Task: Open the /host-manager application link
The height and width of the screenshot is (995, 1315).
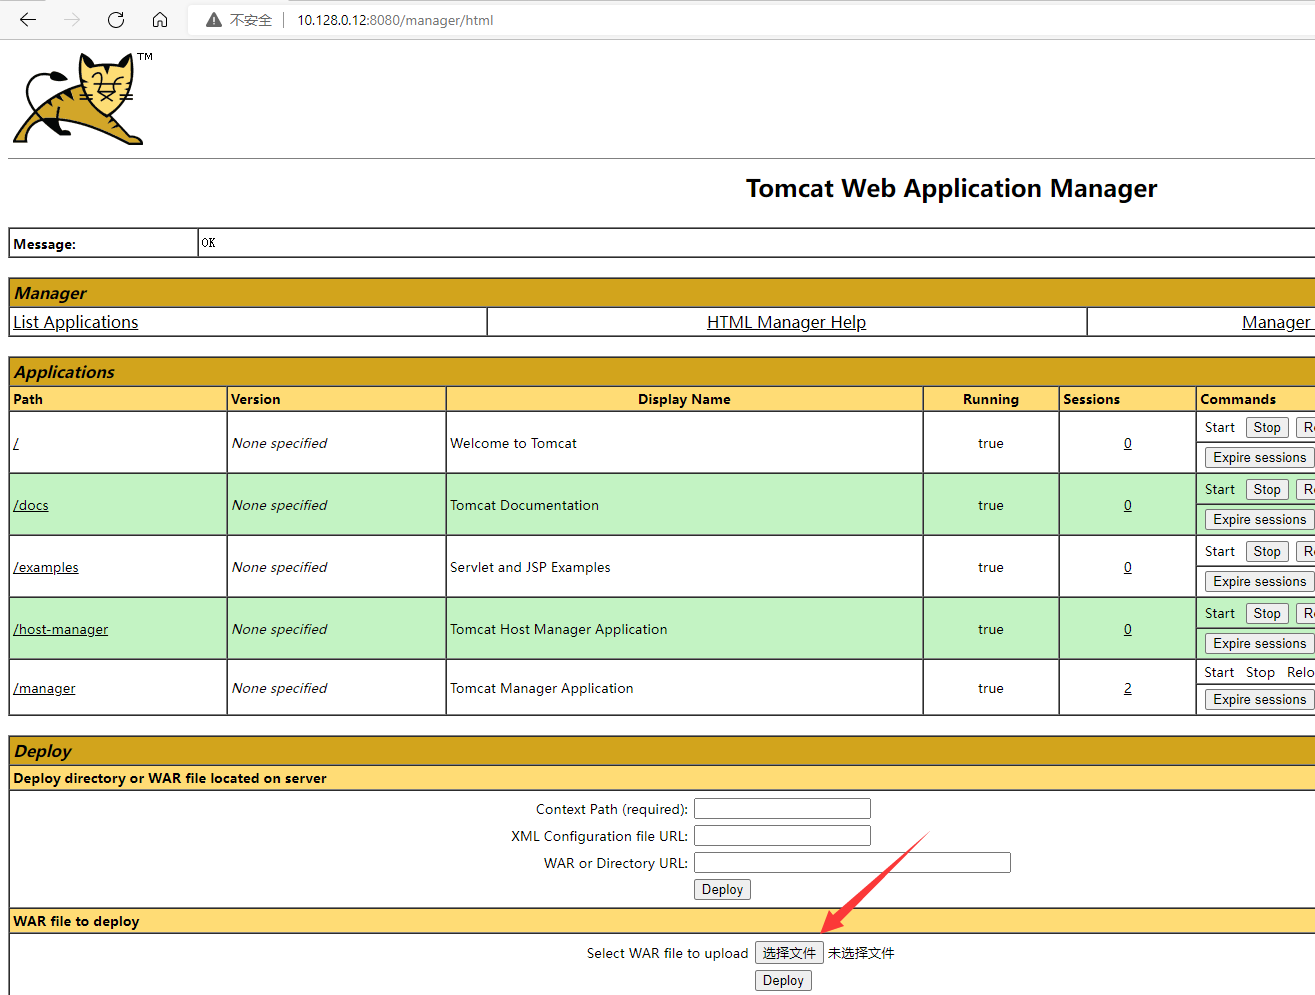Action: [x=61, y=629]
